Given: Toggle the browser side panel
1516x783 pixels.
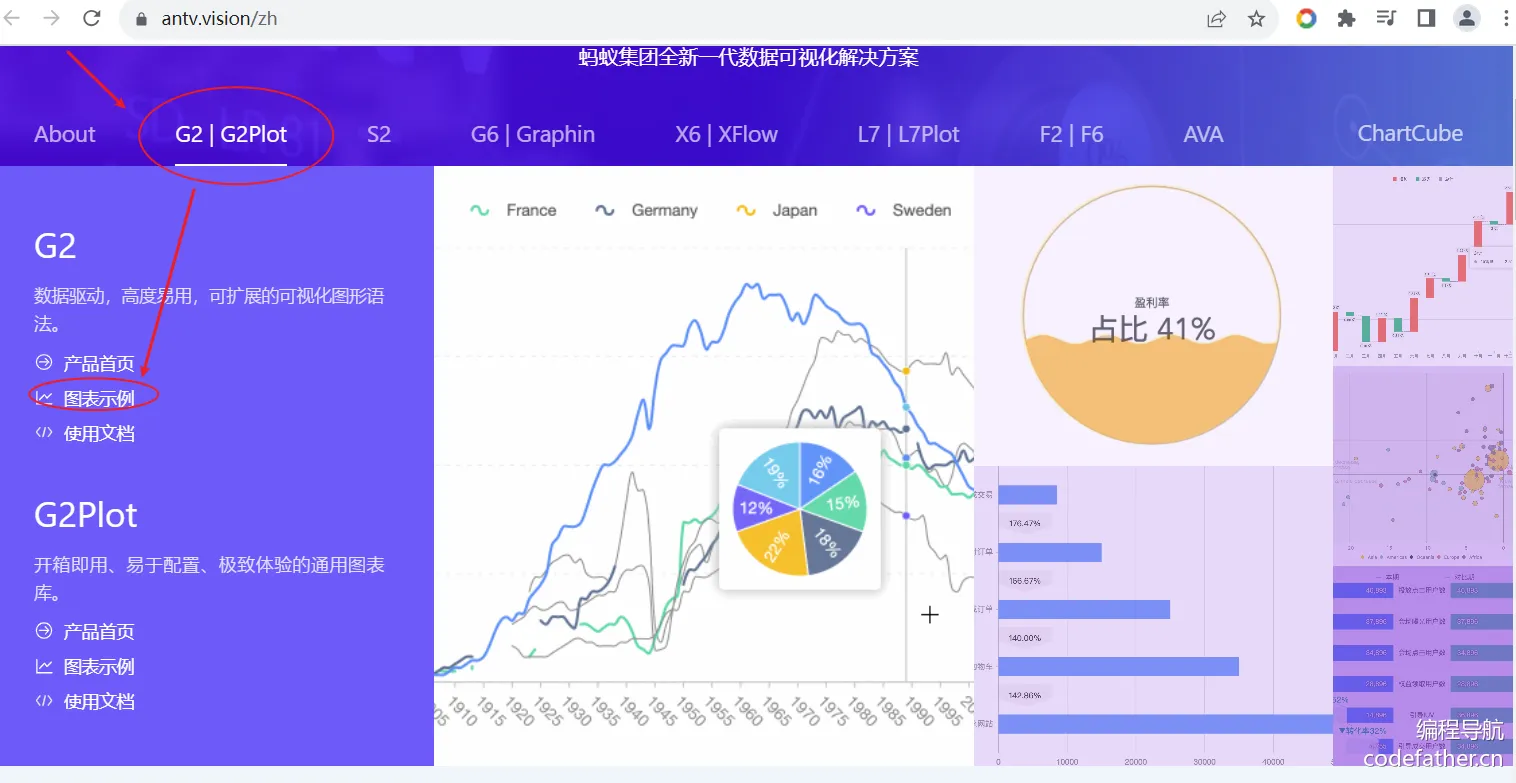Looking at the screenshot, I should click(1426, 18).
